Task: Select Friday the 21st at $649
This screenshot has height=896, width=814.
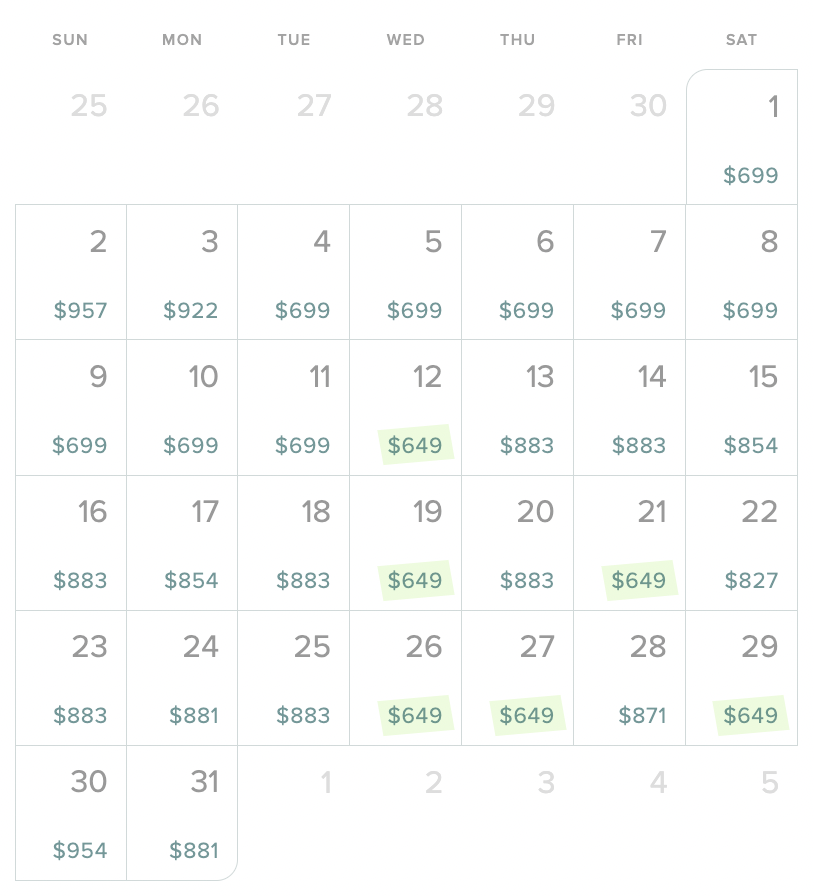Action: (x=630, y=543)
